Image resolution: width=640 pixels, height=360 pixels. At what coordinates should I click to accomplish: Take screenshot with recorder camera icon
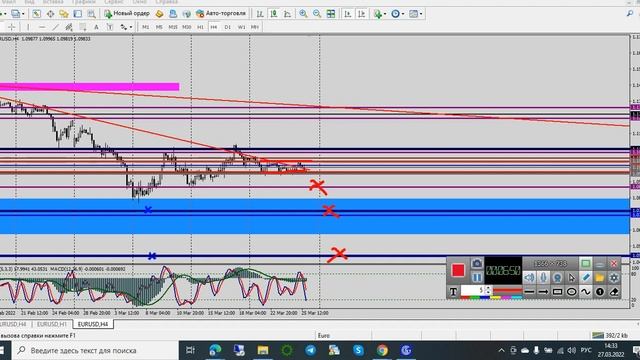click(x=477, y=264)
